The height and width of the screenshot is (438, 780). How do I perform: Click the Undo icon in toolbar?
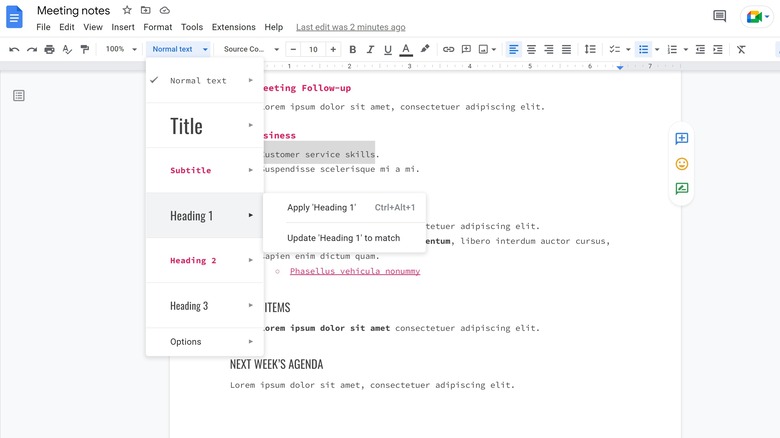(14, 49)
